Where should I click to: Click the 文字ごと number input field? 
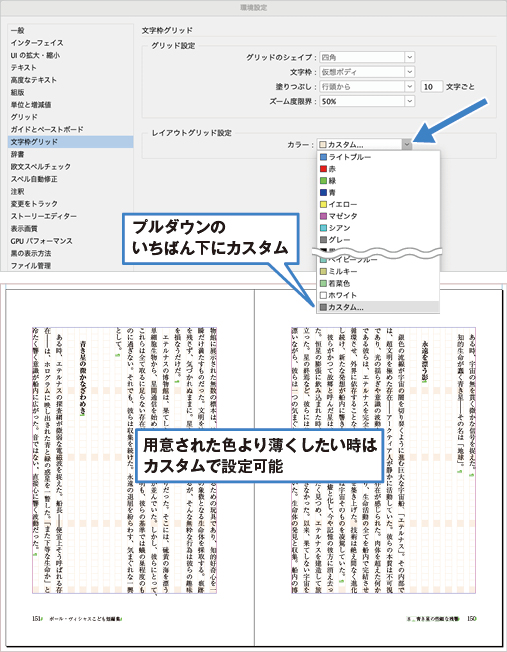[x=432, y=86]
